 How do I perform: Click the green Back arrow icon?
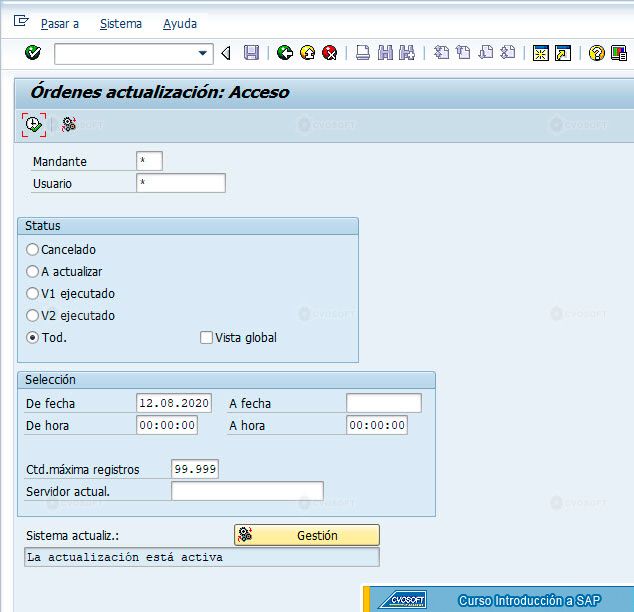pyautogui.click(x=285, y=53)
